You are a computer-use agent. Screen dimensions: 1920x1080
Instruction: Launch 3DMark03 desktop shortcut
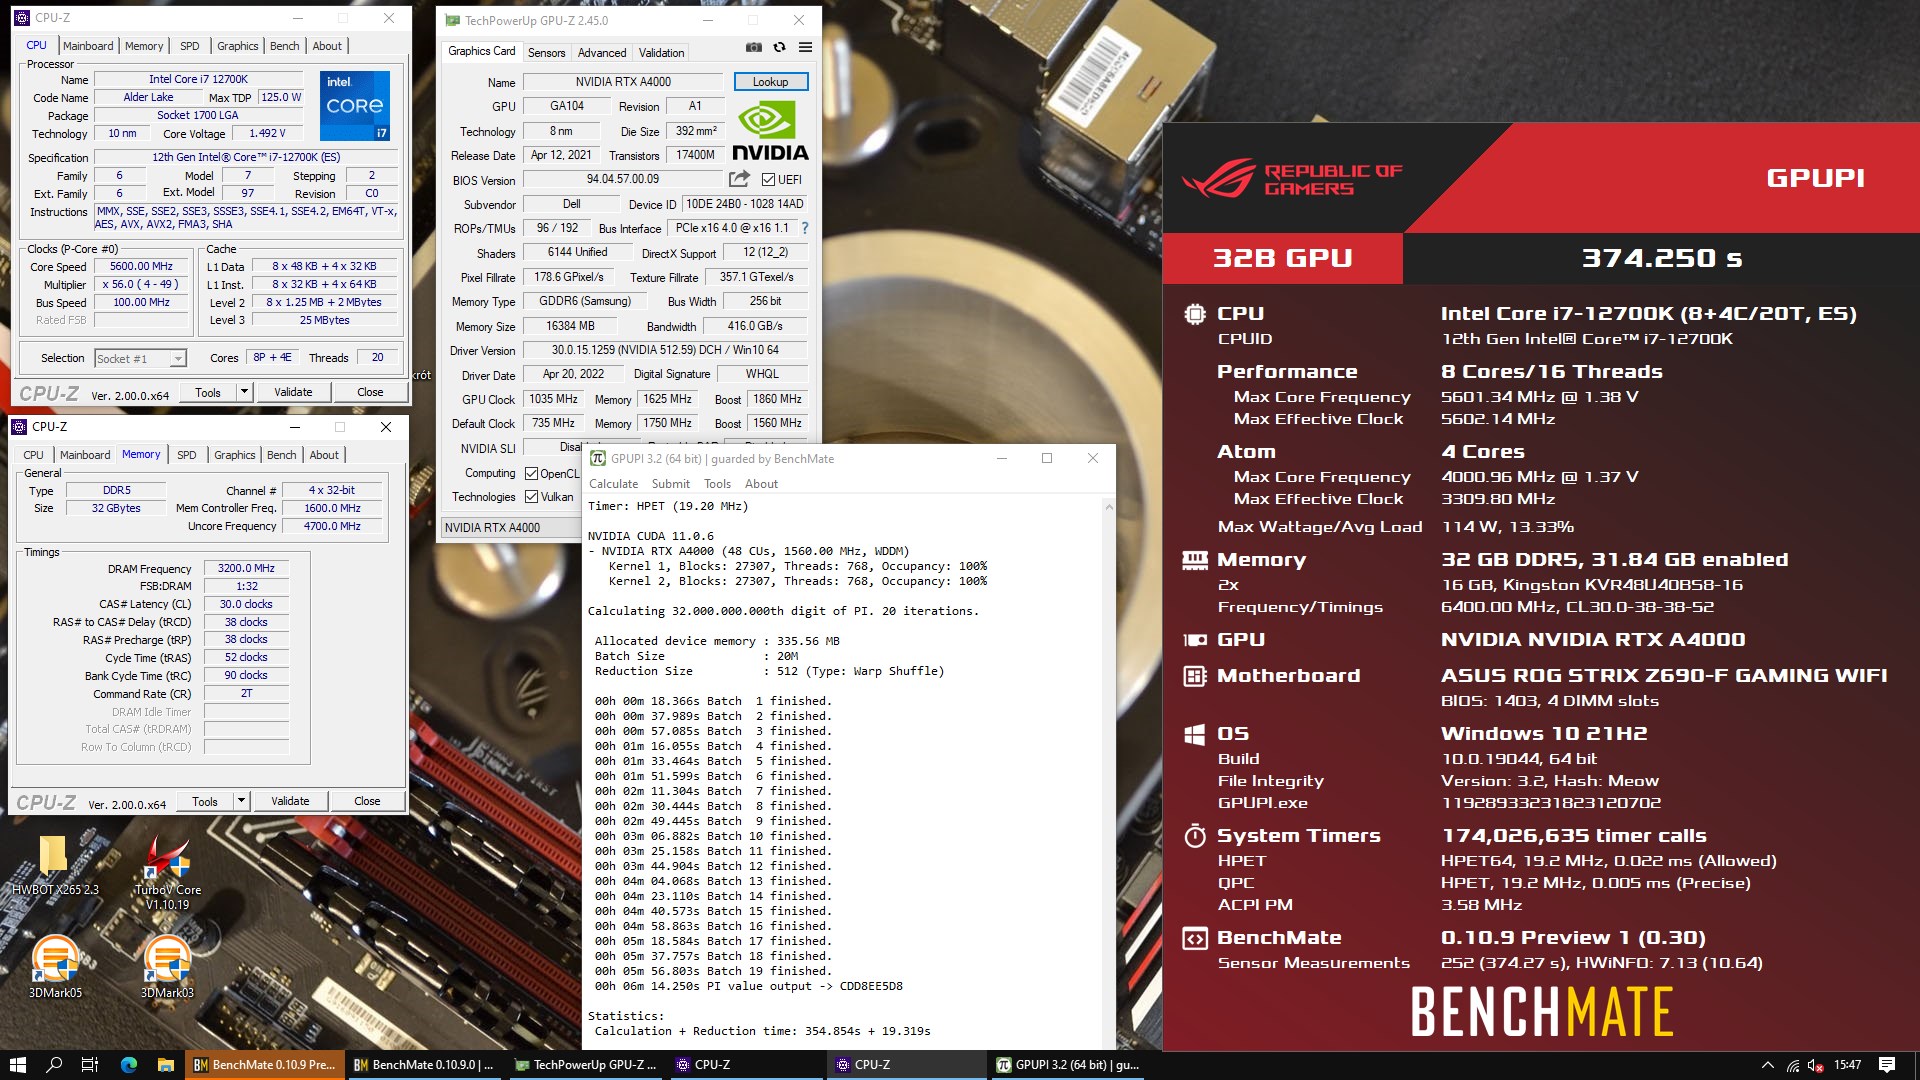[167, 966]
